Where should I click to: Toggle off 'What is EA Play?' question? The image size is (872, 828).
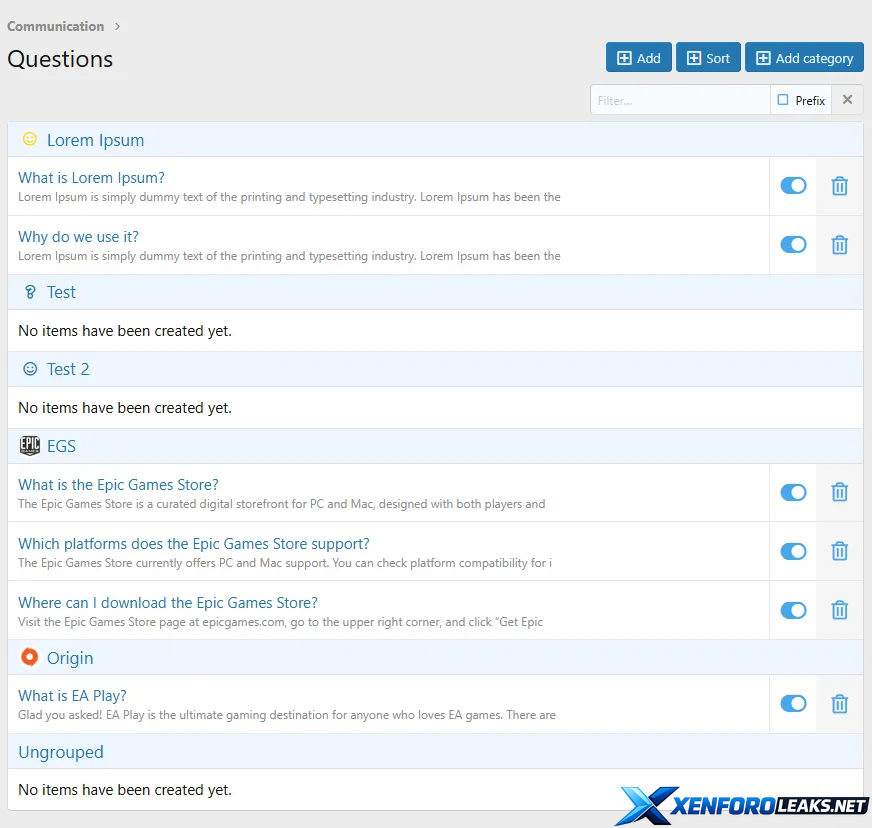(x=793, y=704)
